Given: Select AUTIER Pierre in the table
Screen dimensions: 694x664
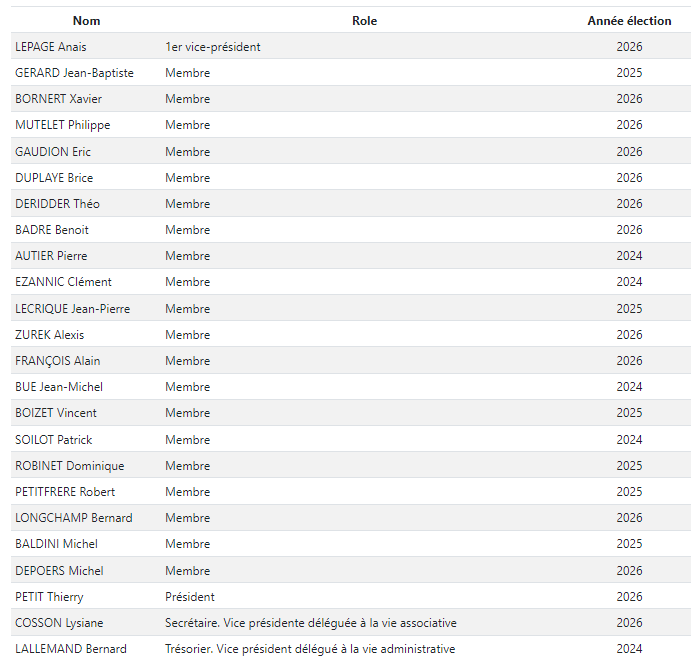Looking at the screenshot, I should [51, 256].
